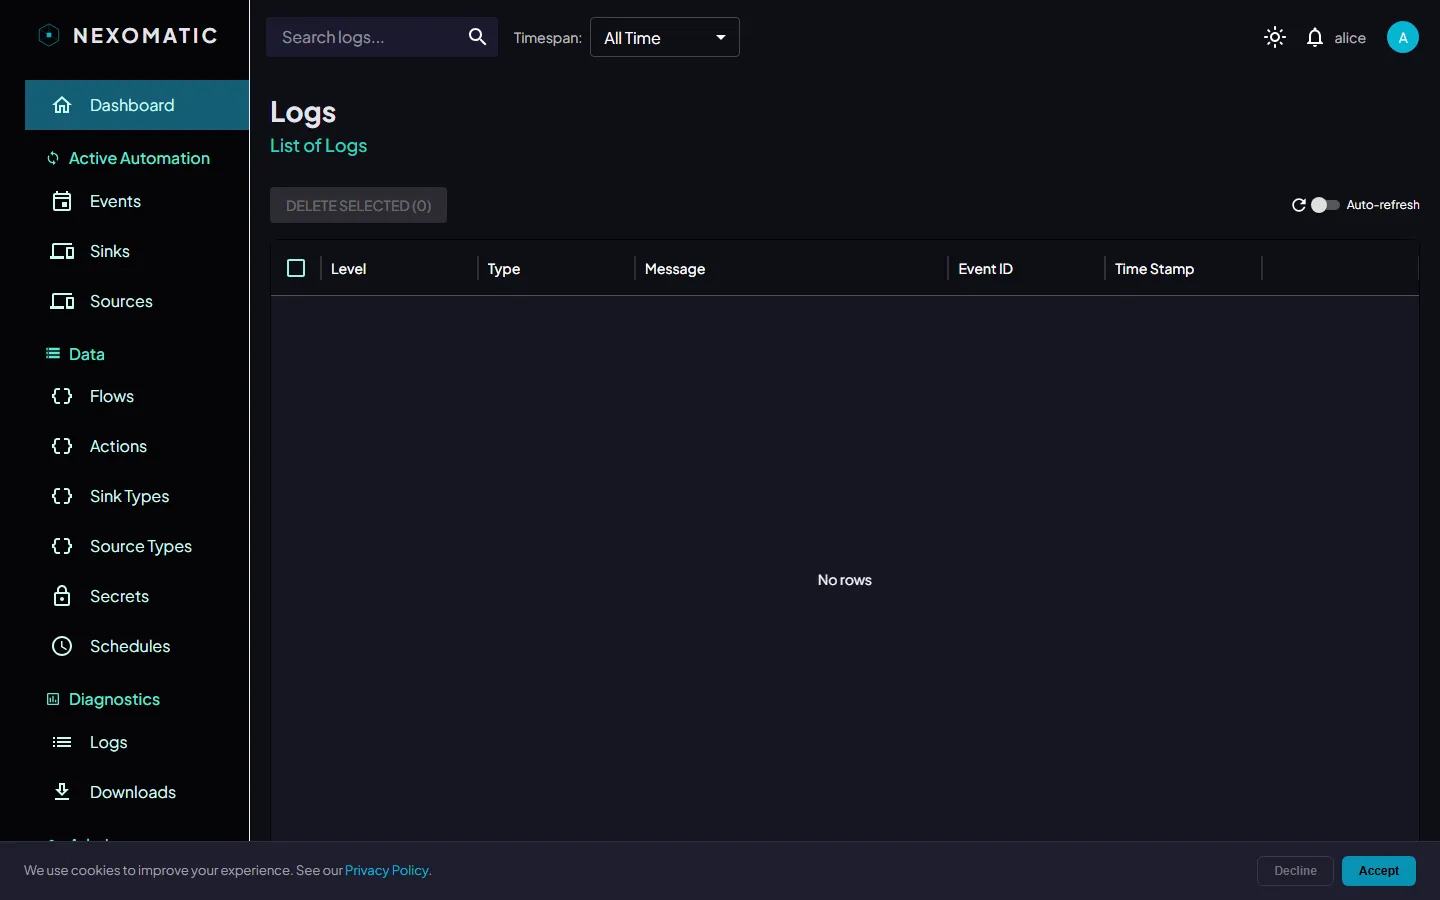The width and height of the screenshot is (1440, 900).
Task: Select Secrets in sidebar
Action: (x=137, y=596)
